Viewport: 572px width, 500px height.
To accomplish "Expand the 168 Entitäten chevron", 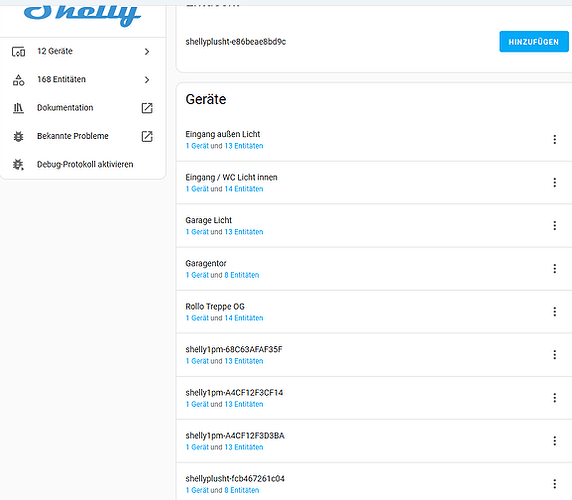I will click(x=147, y=80).
